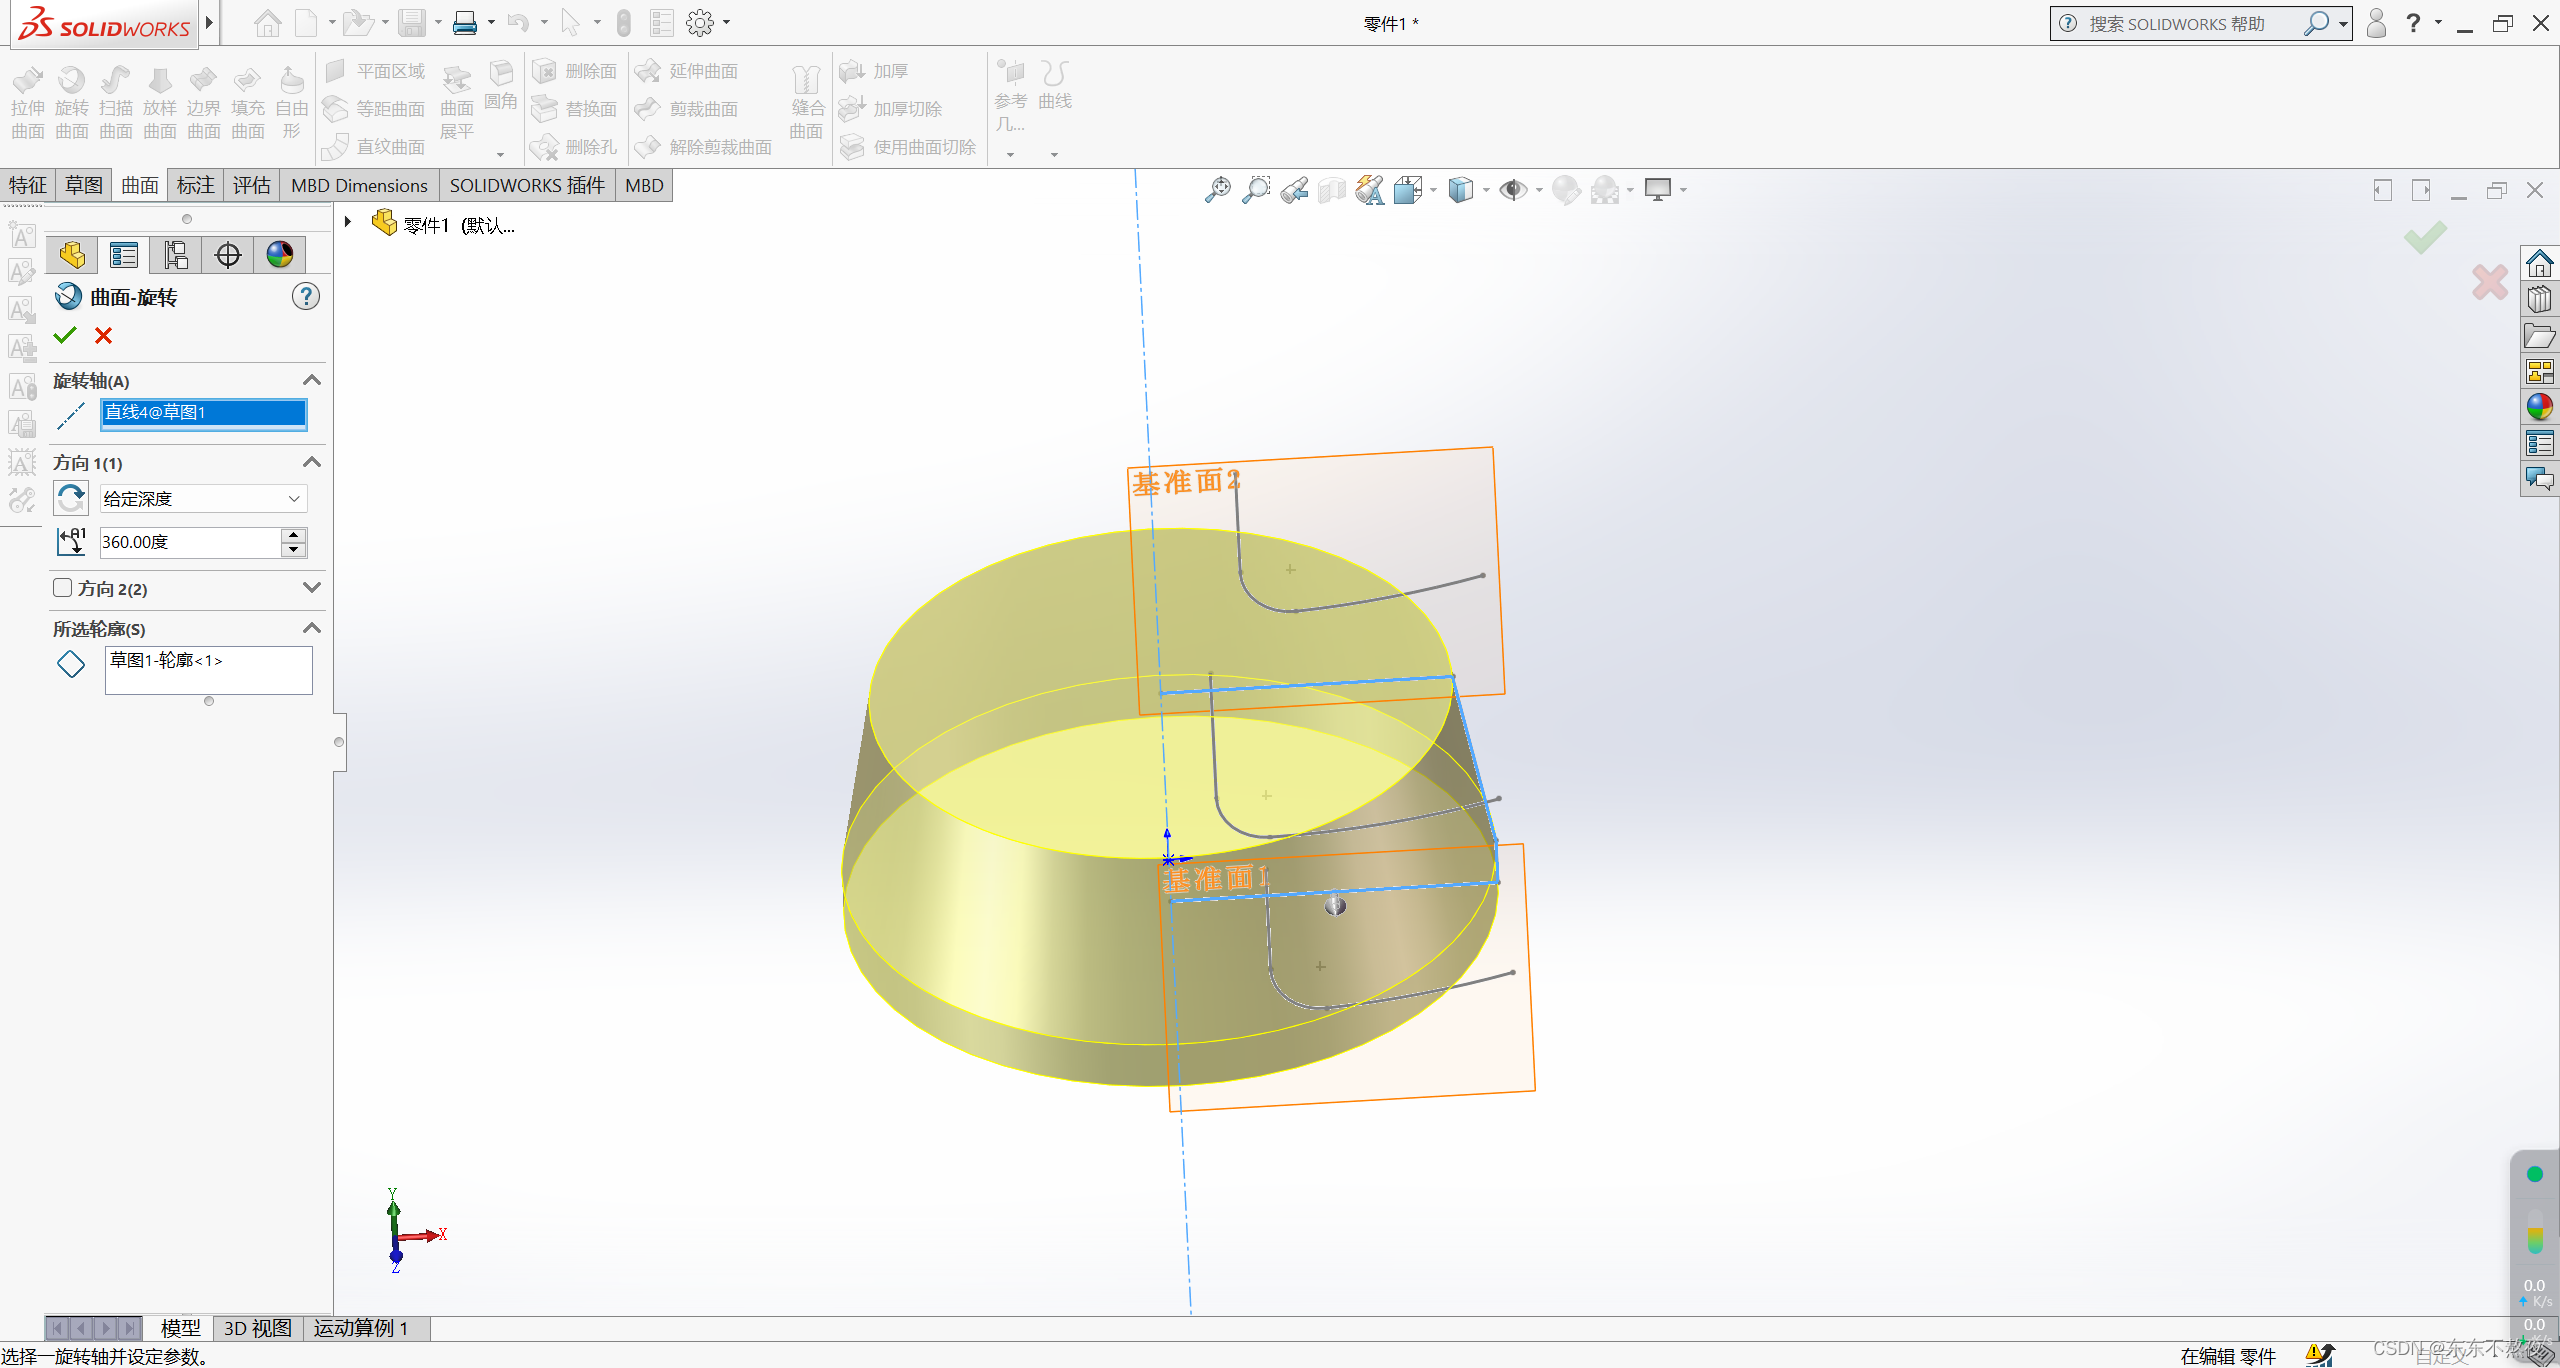Open the SOLIDWORKS 插件 tab
The image size is (2560, 1368).
point(527,185)
